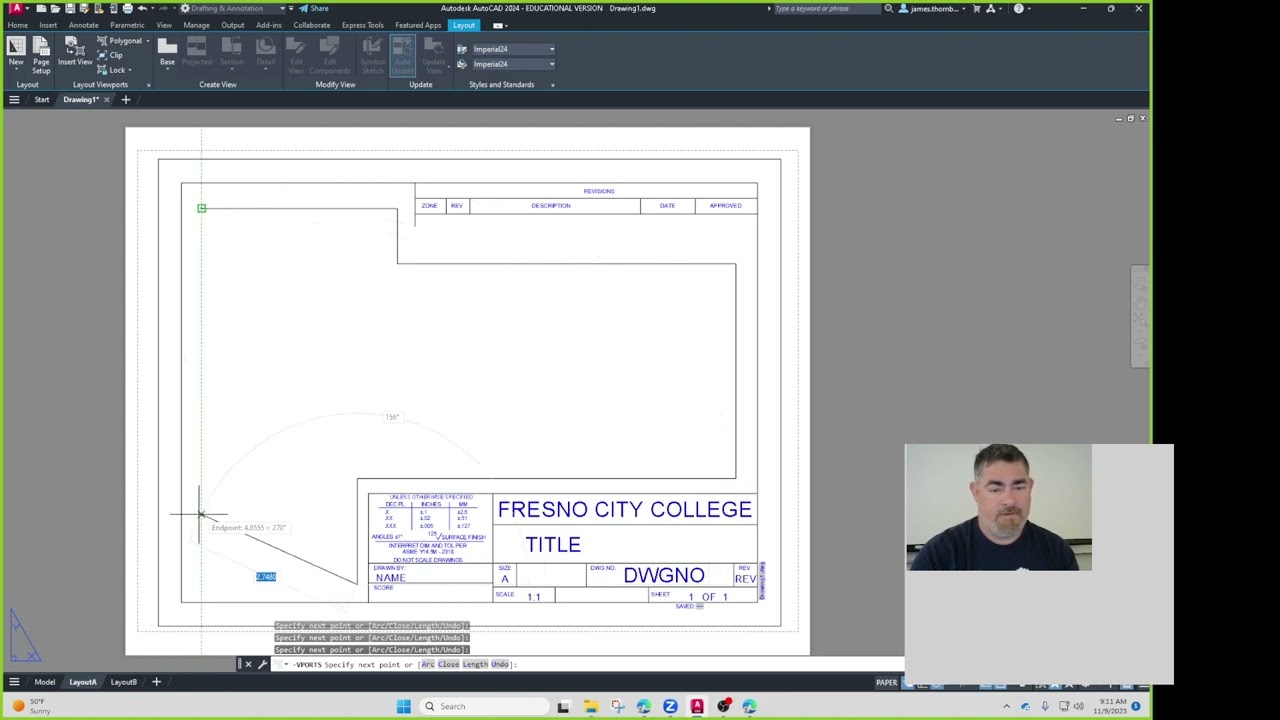Click the Symbol Sketch tool
Screen dimensions: 1280x720
tap(372, 55)
